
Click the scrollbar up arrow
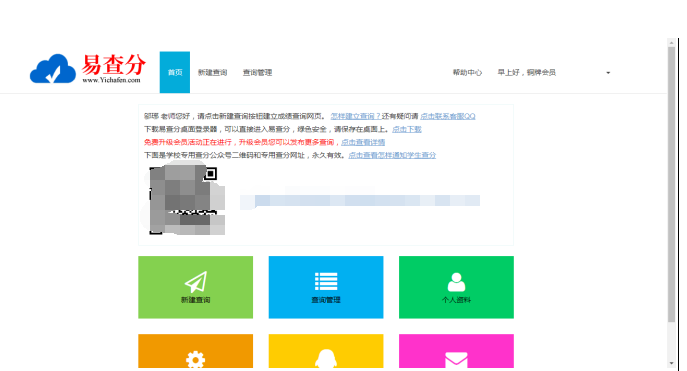tap(671, 43)
